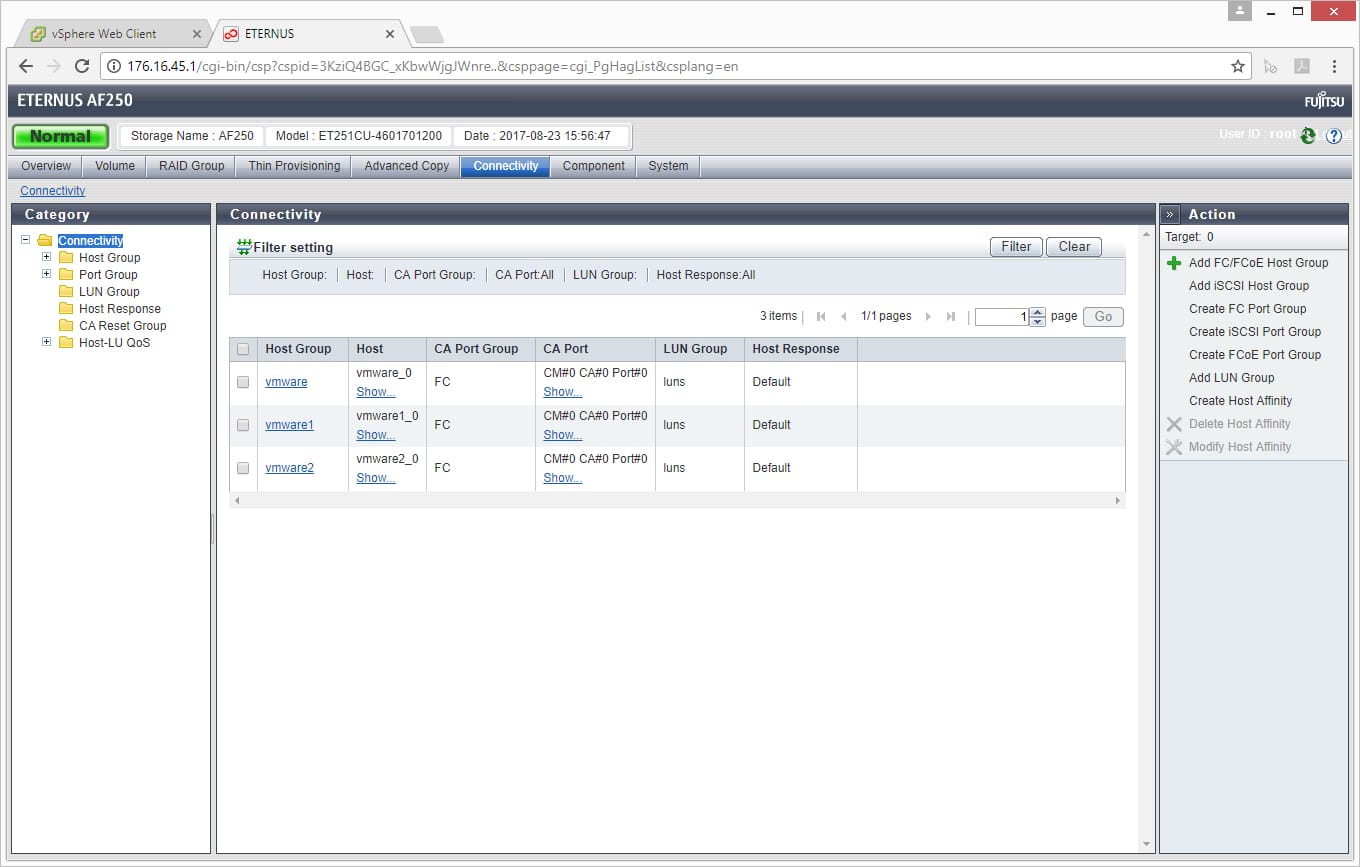Collapse the Connectivity root tree node
Screen dimensions: 1360x867
coord(25,240)
